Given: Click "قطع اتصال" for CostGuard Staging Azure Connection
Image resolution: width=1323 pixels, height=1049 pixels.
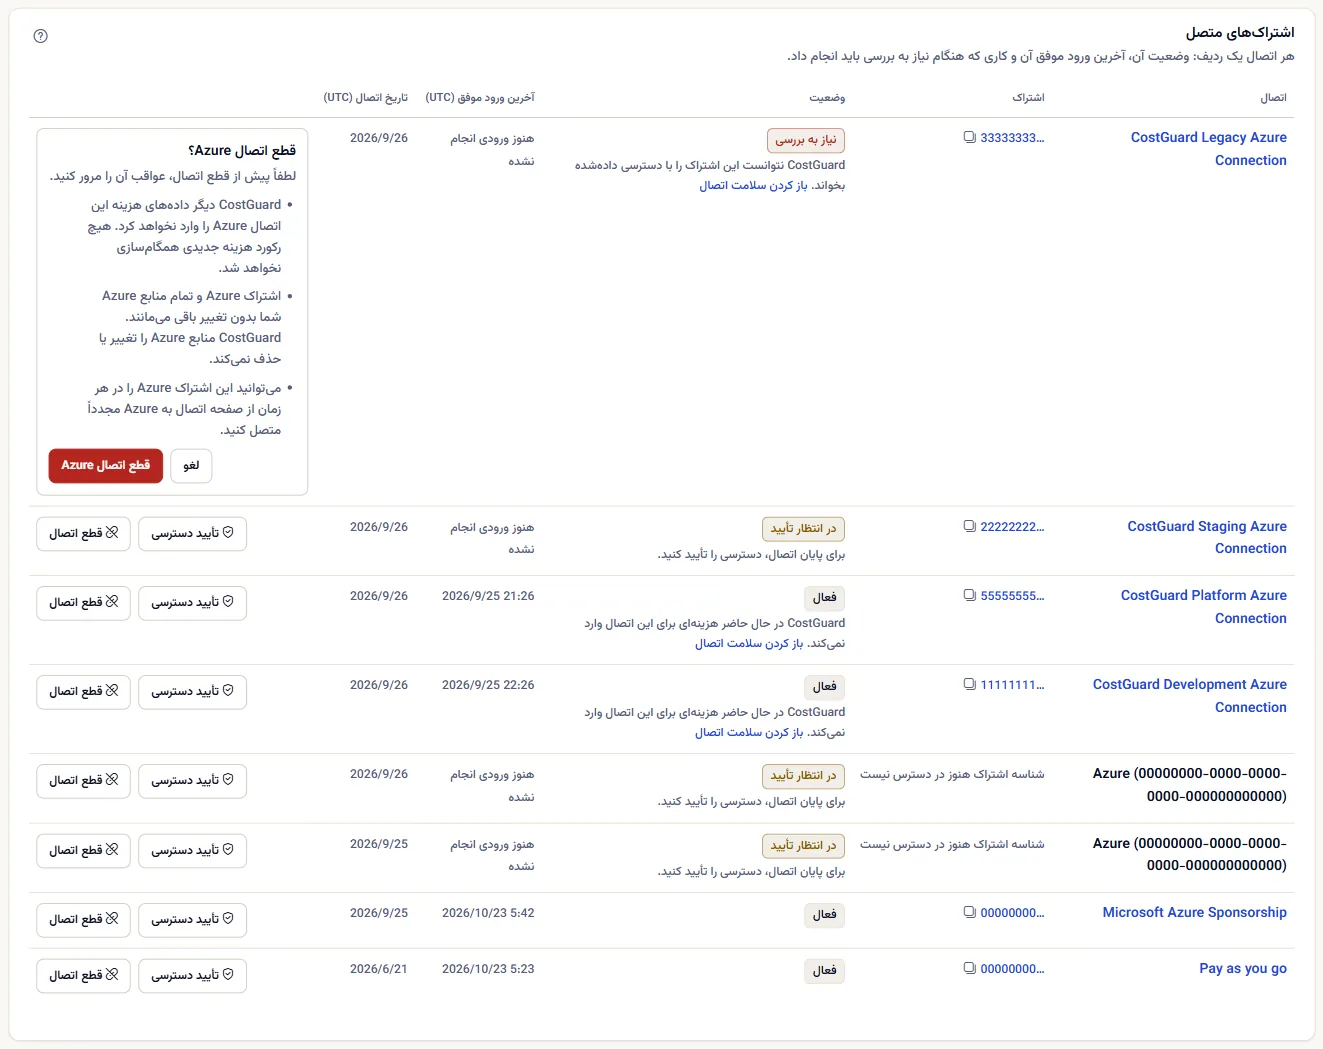Looking at the screenshot, I should click(x=84, y=533).
